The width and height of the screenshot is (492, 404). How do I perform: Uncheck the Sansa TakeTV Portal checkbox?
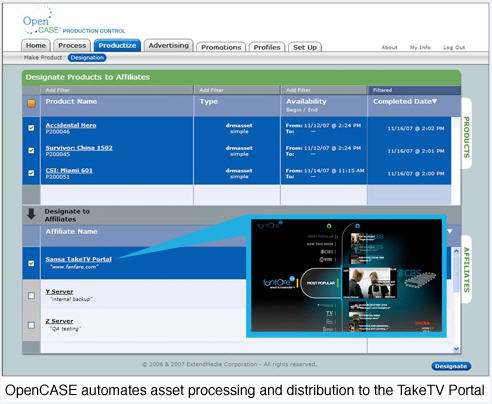[x=31, y=263]
